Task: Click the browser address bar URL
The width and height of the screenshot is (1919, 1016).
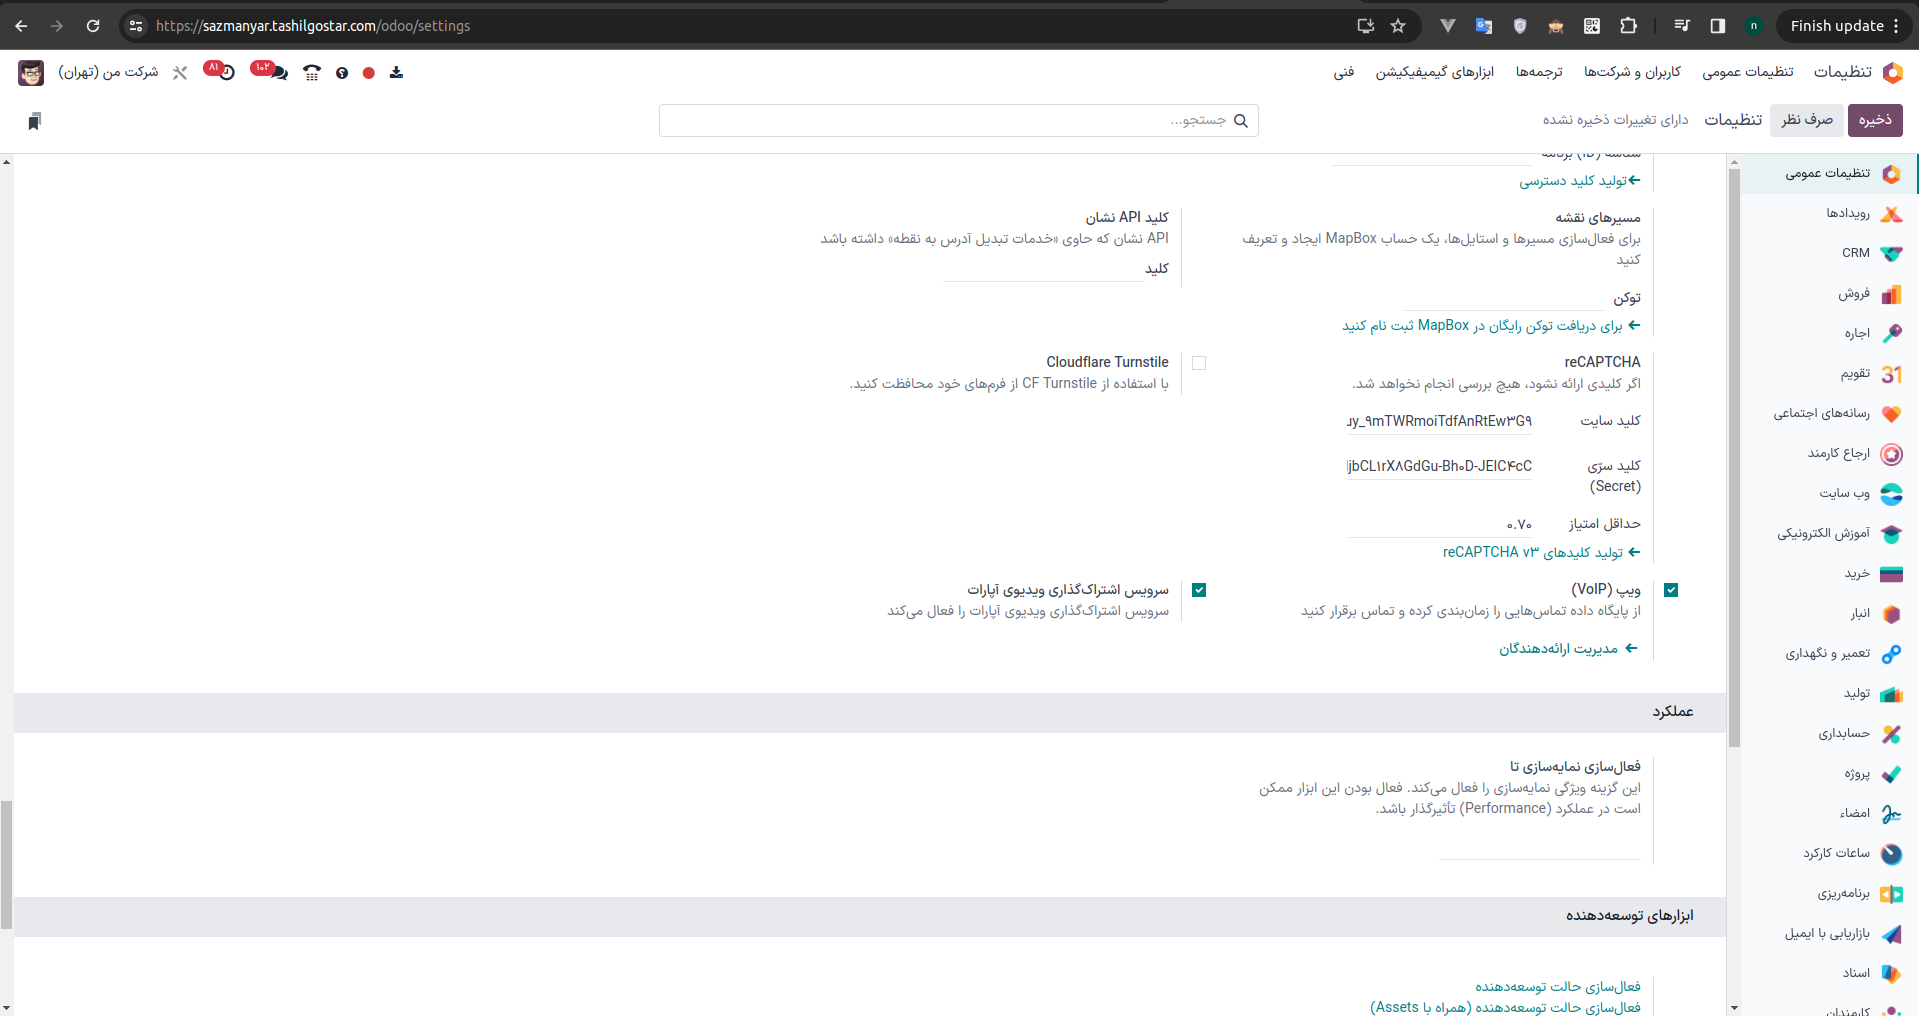Action: tap(313, 26)
